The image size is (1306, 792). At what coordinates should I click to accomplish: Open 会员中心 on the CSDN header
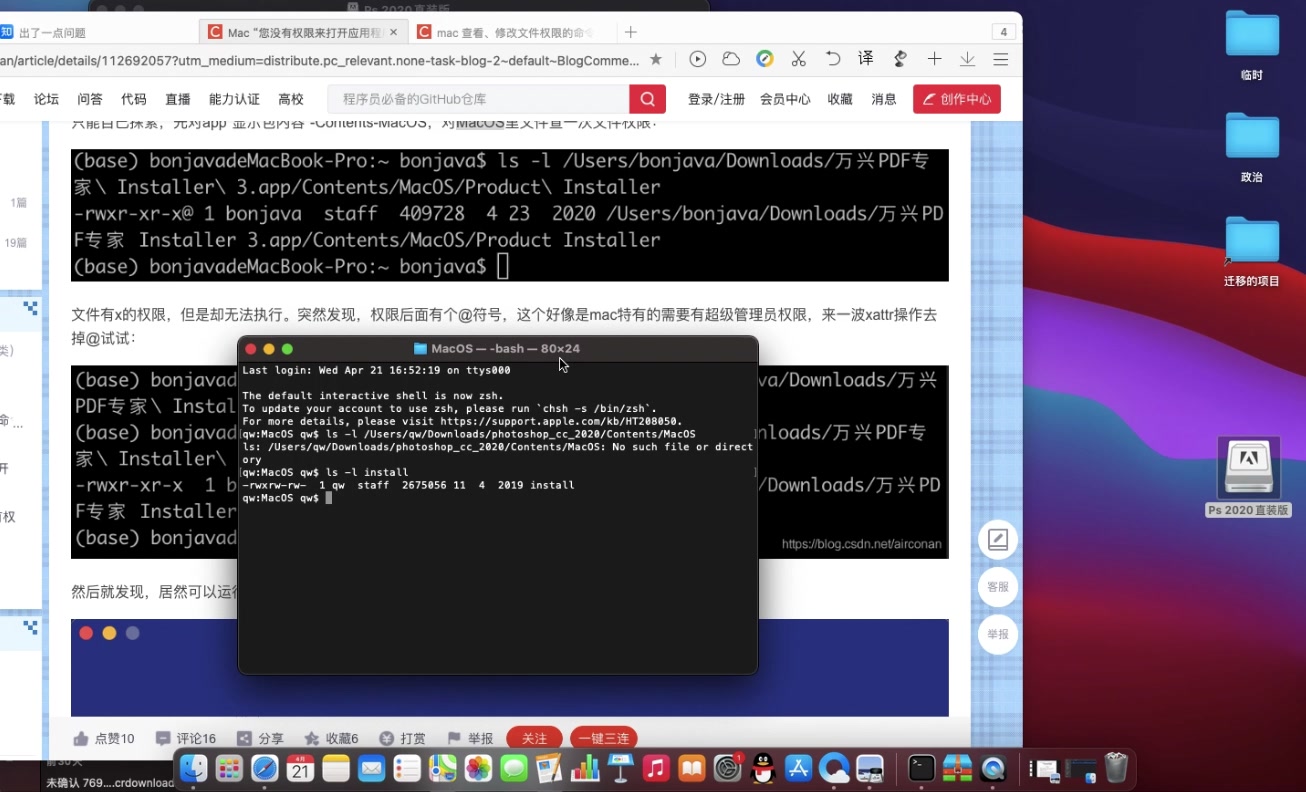pos(785,99)
